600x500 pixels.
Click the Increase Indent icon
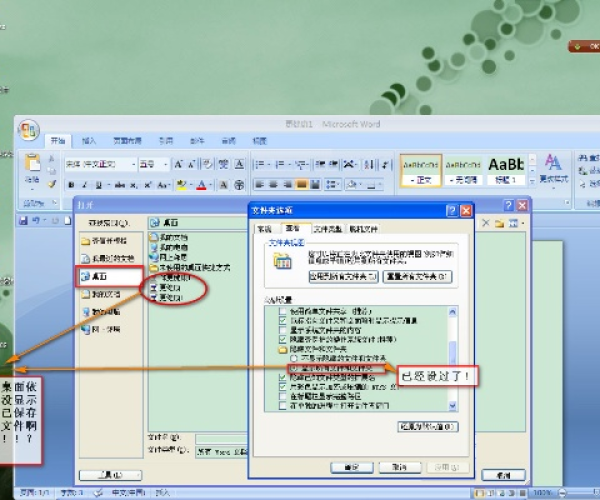click(334, 164)
